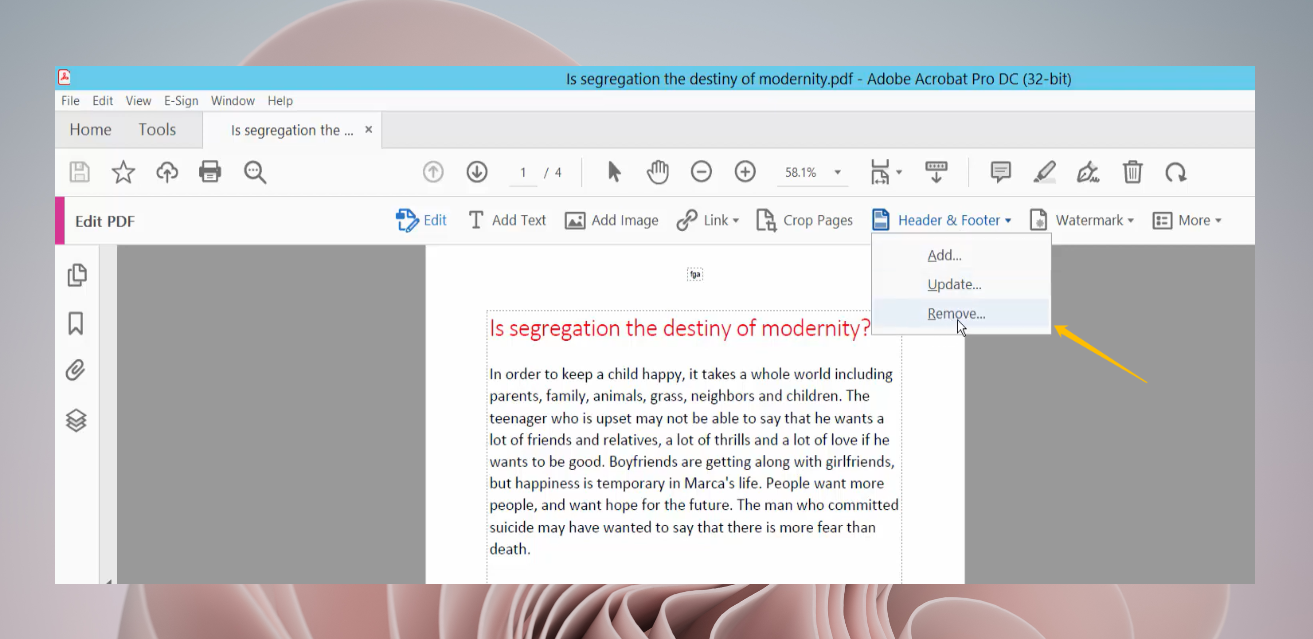
Task: Open the Page Thumbnails panel
Action: pos(77,275)
